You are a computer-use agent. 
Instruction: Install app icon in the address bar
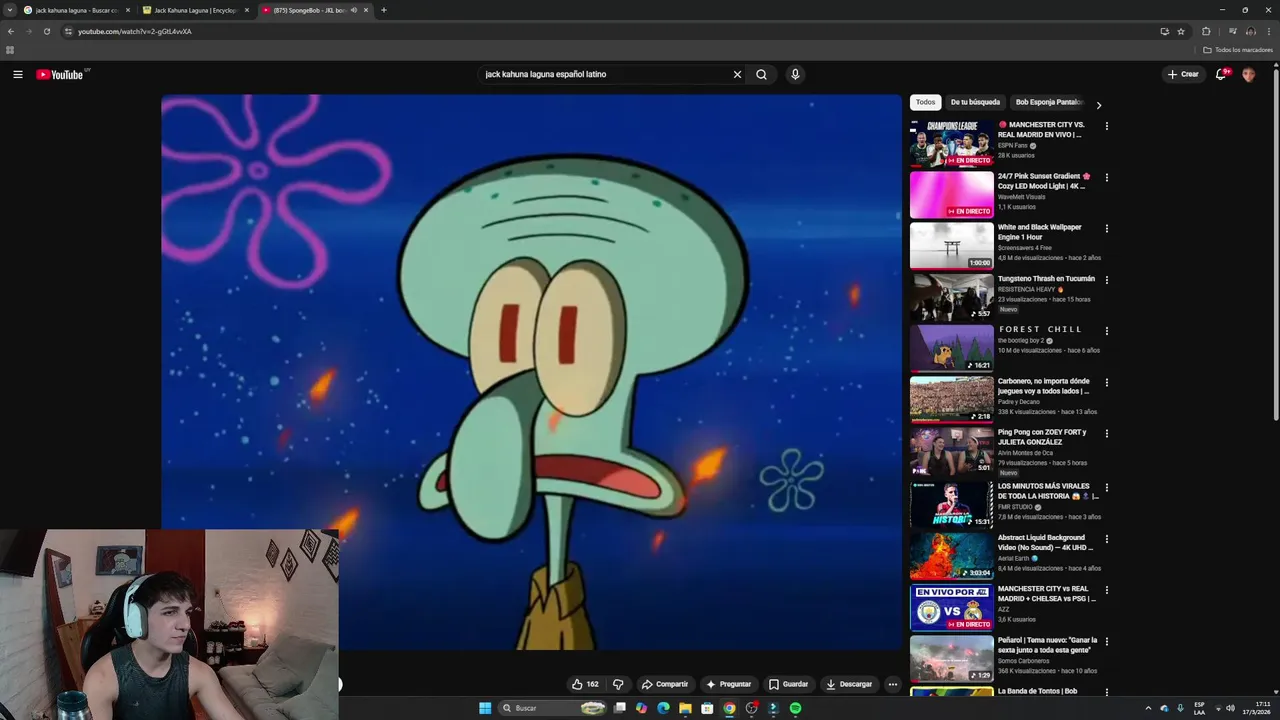(1164, 31)
